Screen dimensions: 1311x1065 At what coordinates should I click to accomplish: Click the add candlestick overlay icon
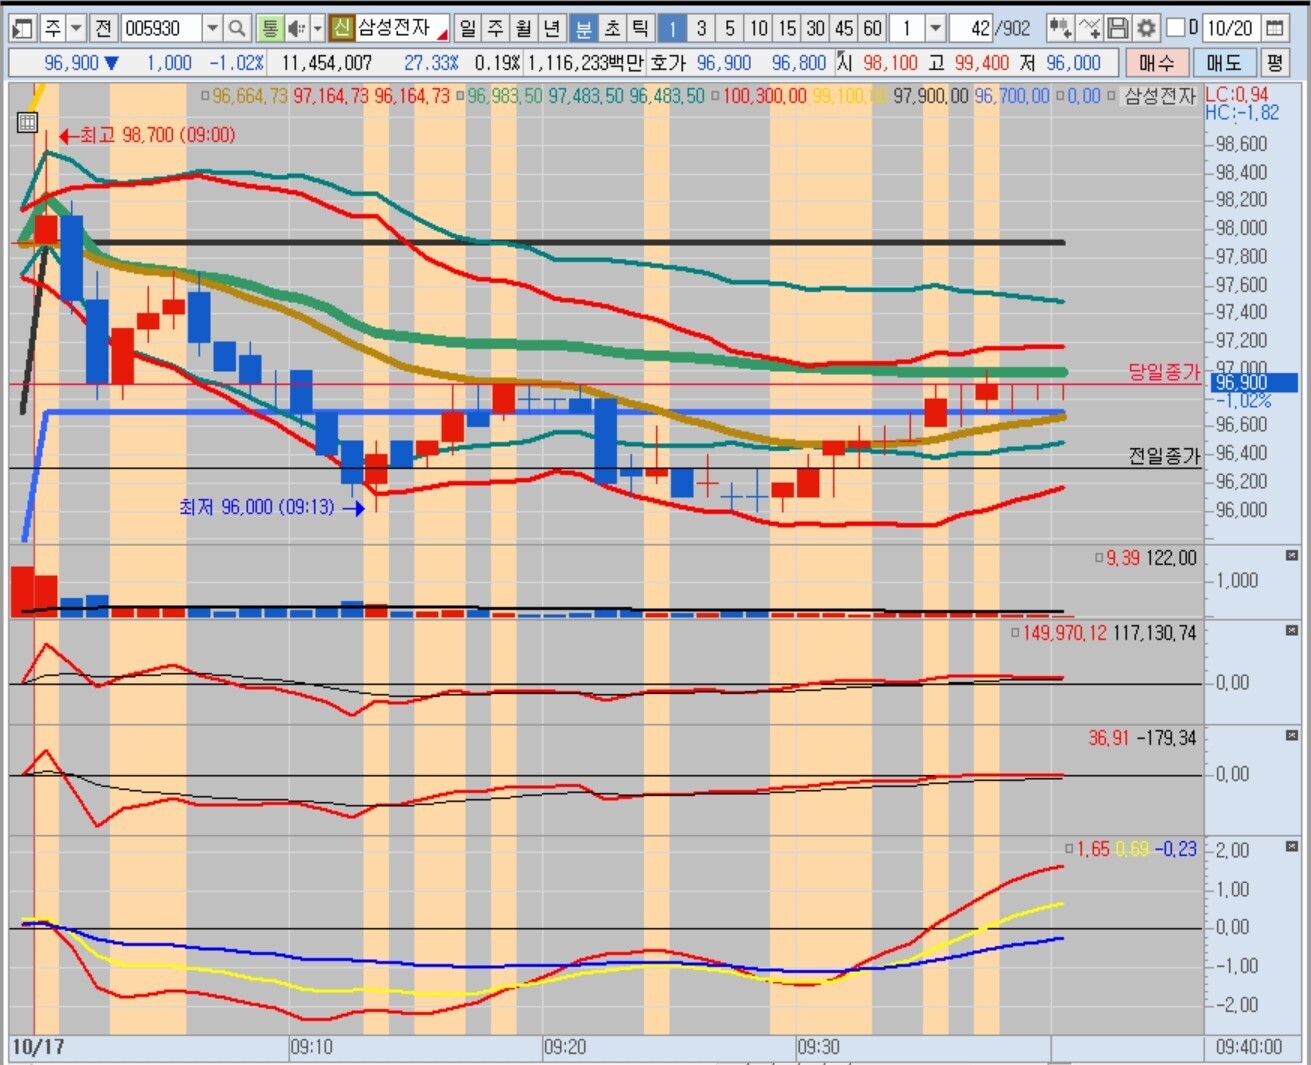(1060, 28)
